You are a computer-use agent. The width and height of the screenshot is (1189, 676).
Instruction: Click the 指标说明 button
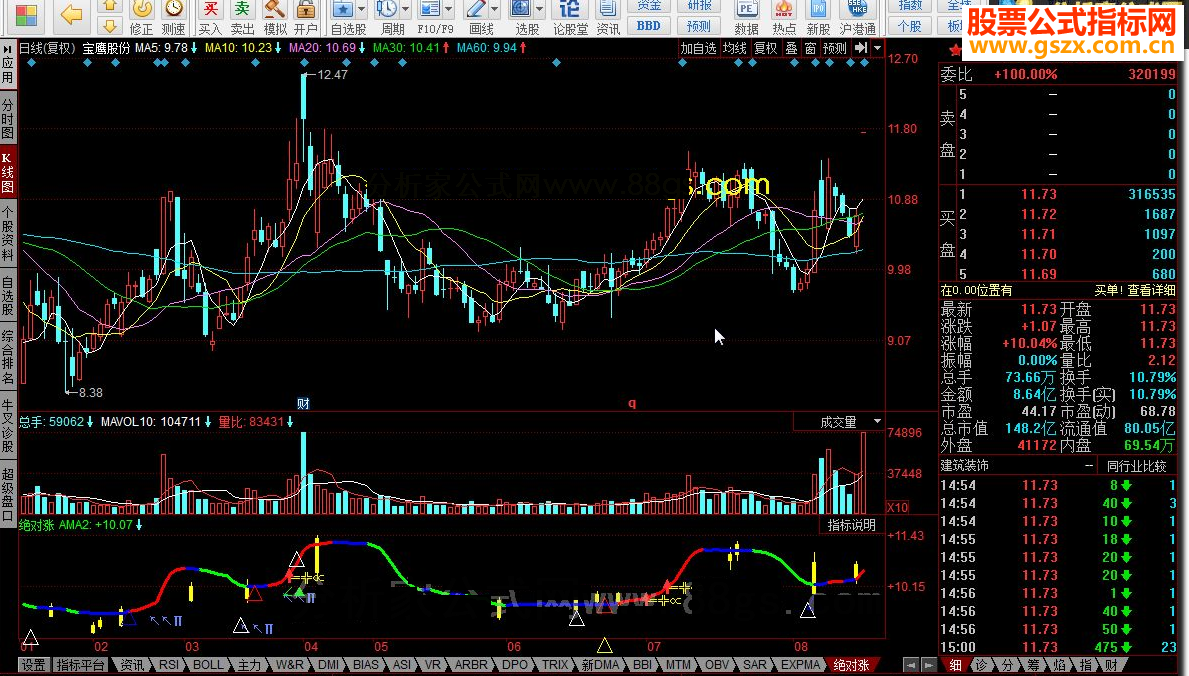click(x=851, y=525)
